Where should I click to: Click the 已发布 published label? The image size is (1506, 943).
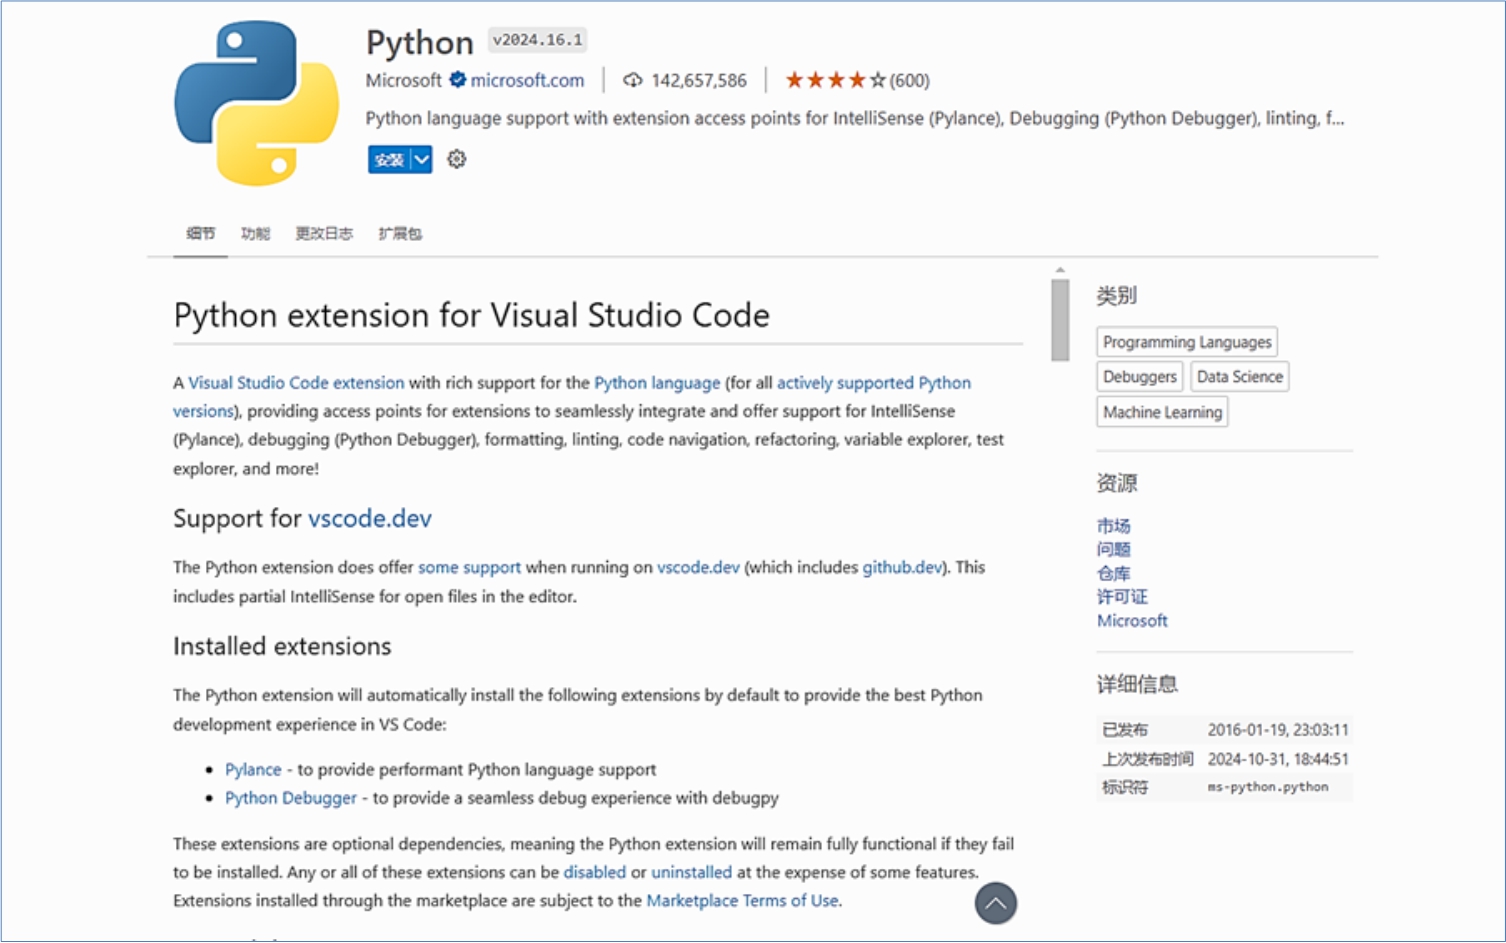(x=1125, y=730)
